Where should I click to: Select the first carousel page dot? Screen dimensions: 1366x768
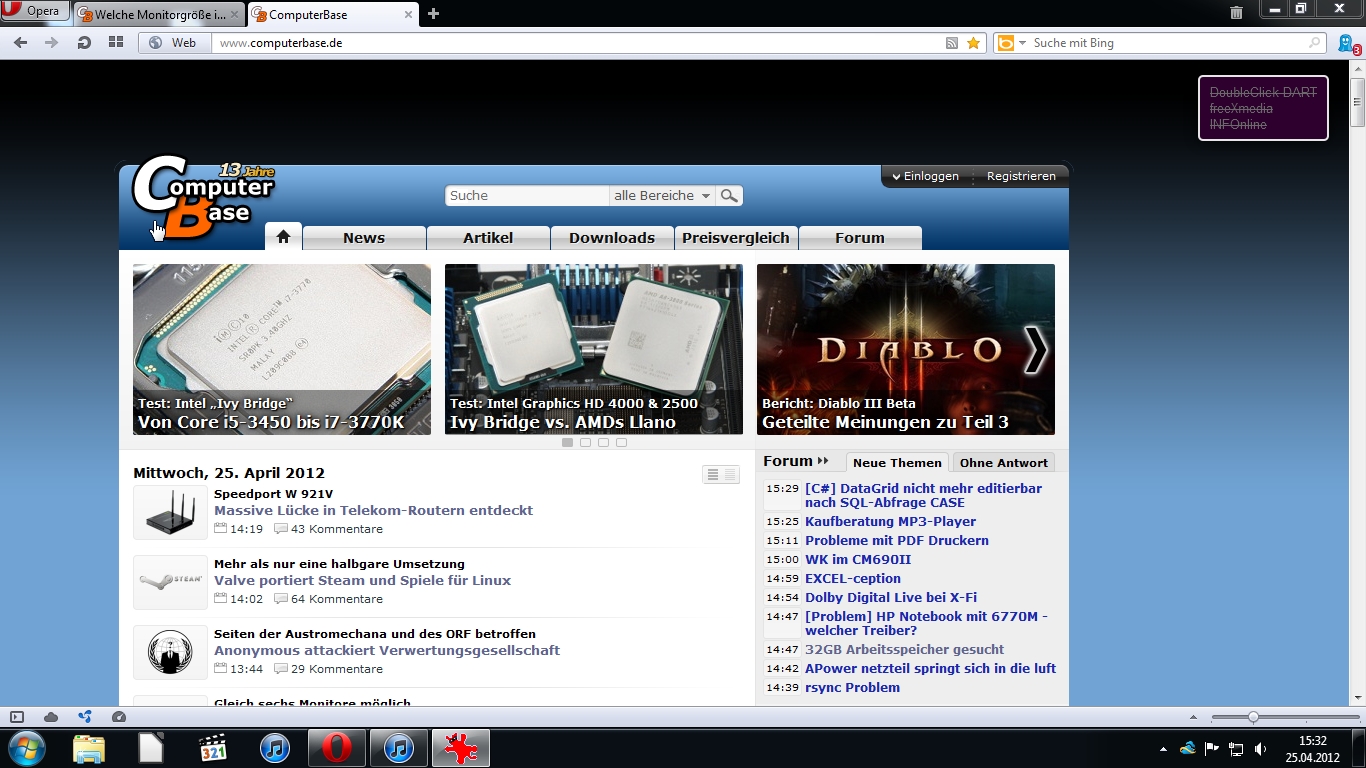coord(568,442)
